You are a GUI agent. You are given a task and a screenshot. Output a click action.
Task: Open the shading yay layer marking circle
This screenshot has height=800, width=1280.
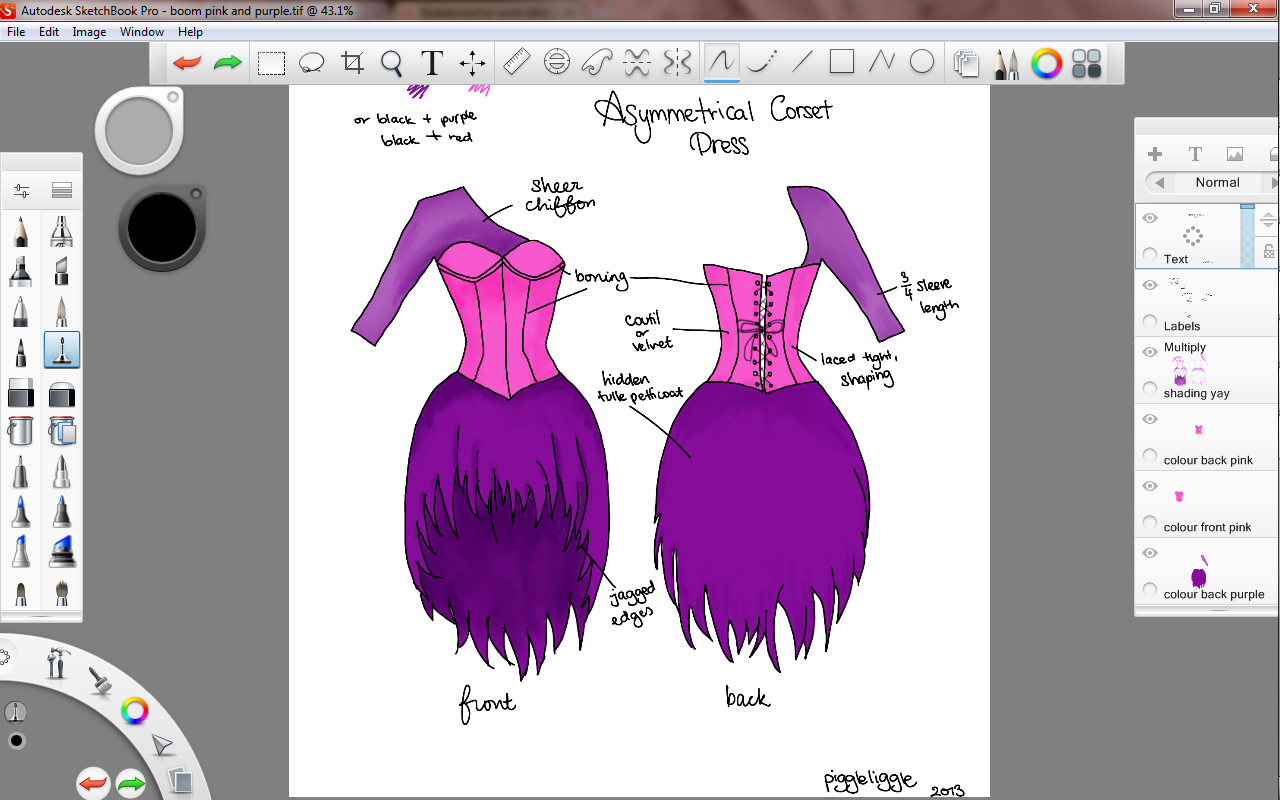click(x=1150, y=389)
